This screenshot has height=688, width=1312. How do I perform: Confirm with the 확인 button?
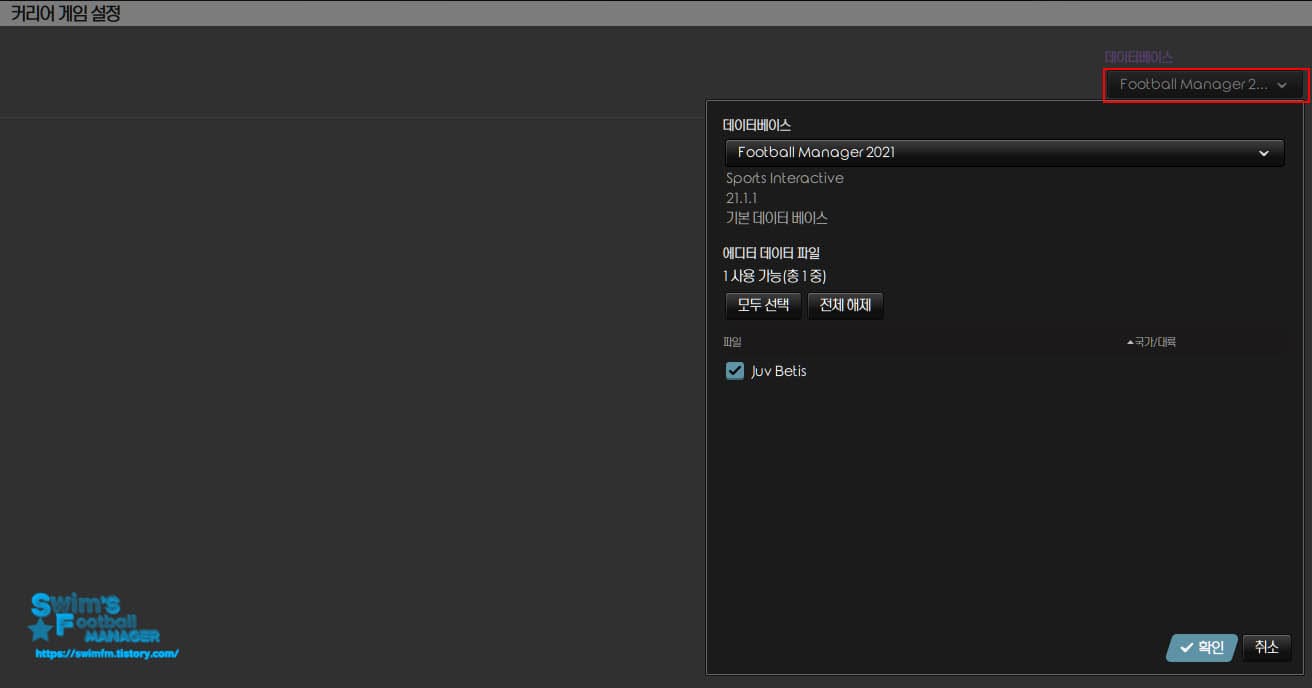tap(1202, 648)
